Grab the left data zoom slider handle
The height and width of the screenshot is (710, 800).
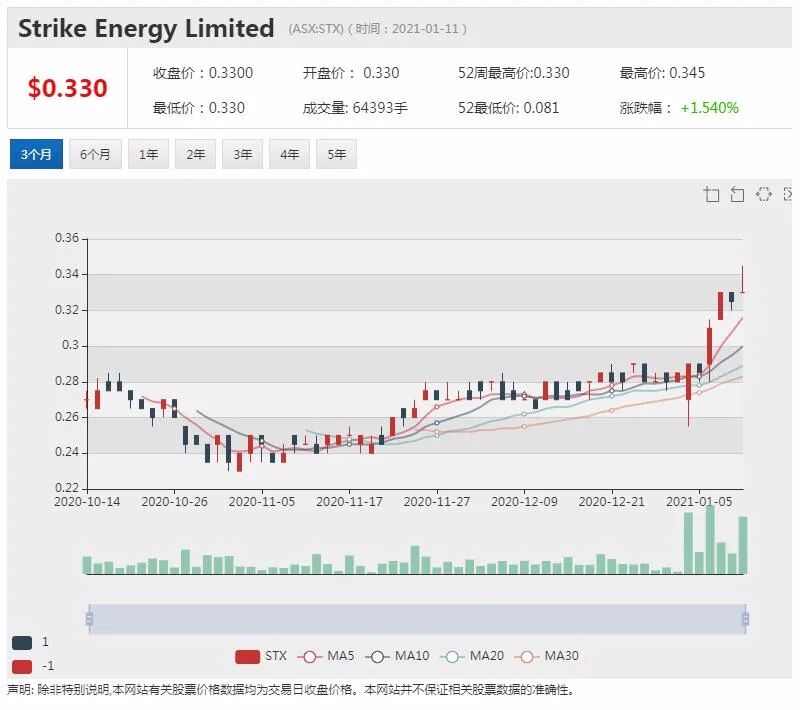pyautogui.click(x=89, y=619)
